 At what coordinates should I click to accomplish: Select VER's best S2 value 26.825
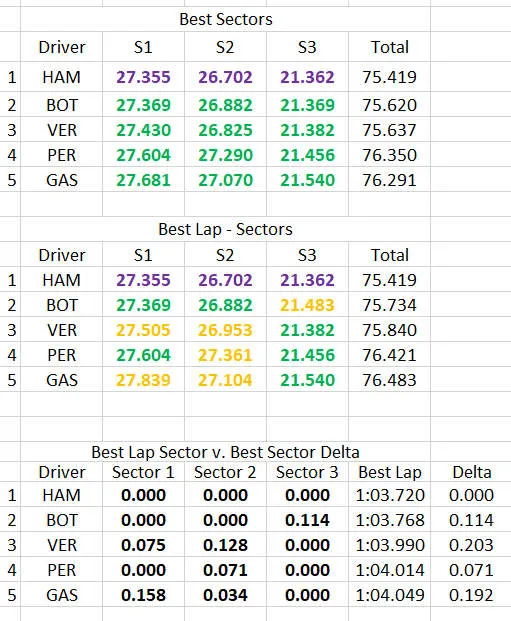pos(225,130)
